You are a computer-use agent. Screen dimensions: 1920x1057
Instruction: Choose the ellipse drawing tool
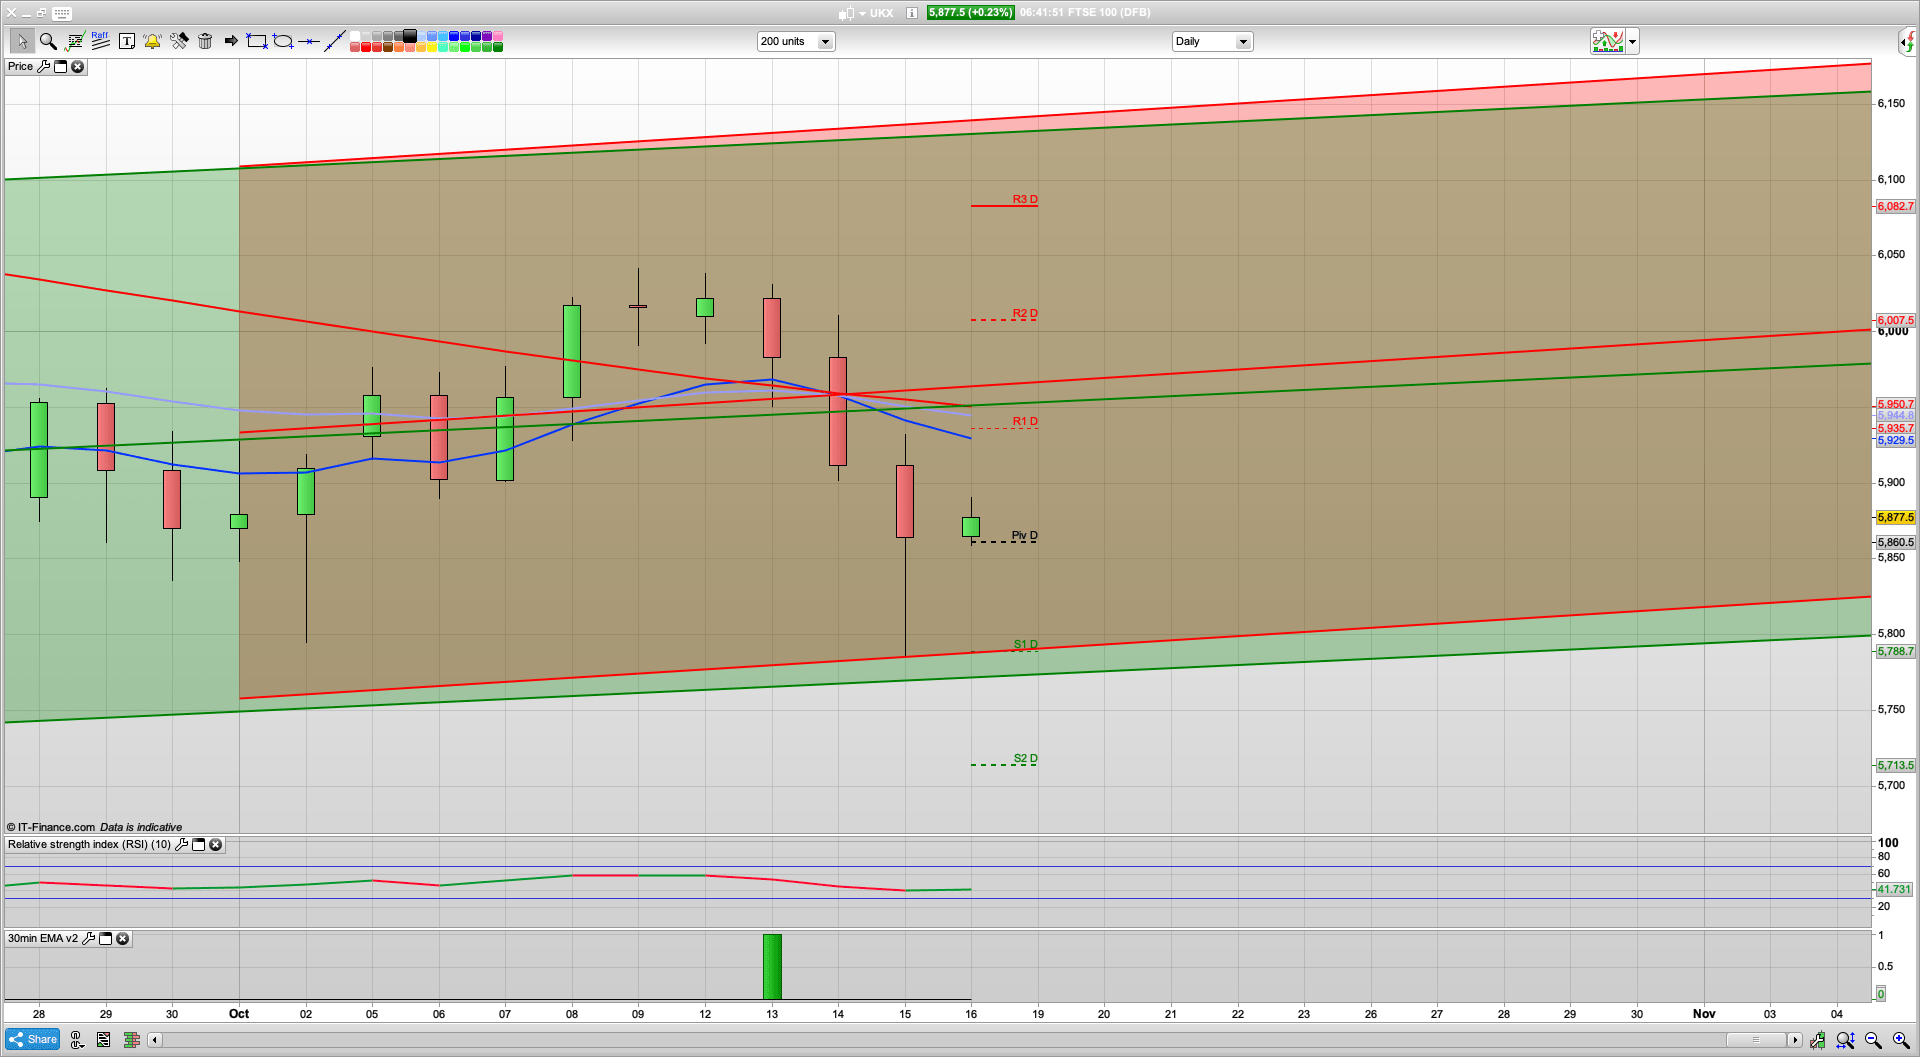[283, 41]
